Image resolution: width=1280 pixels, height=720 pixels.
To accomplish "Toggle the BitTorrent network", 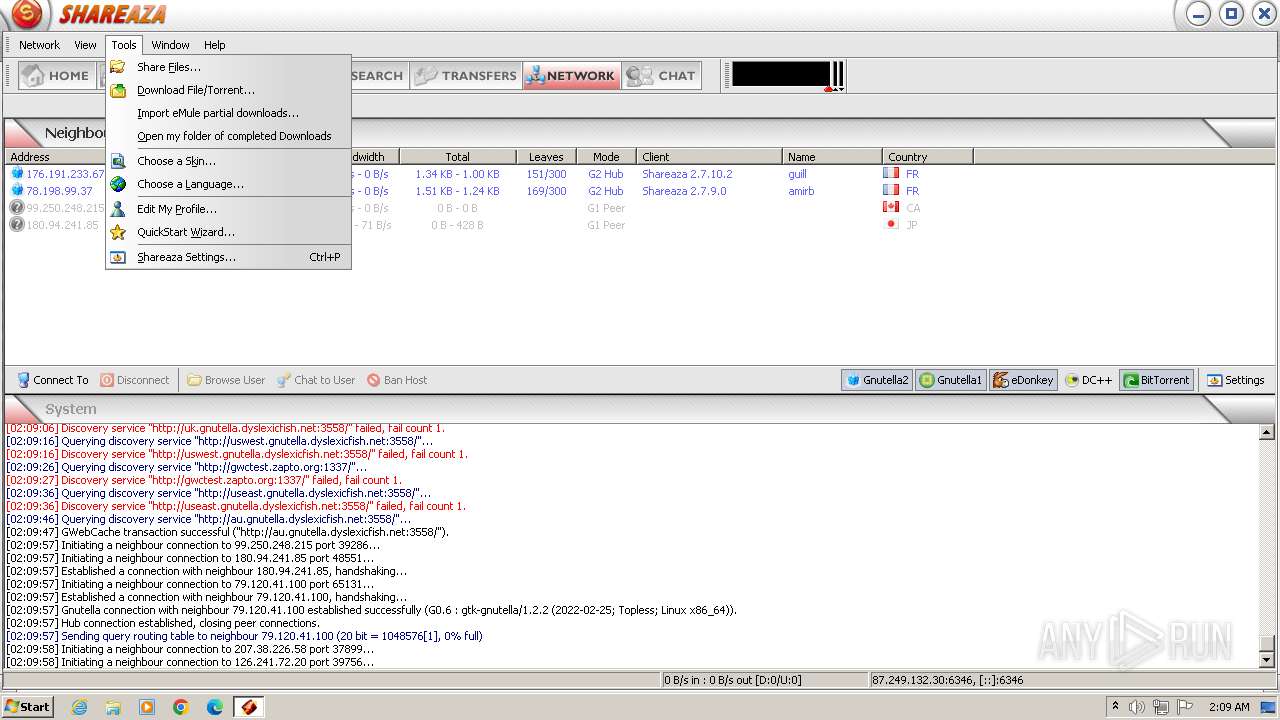I will point(1156,380).
